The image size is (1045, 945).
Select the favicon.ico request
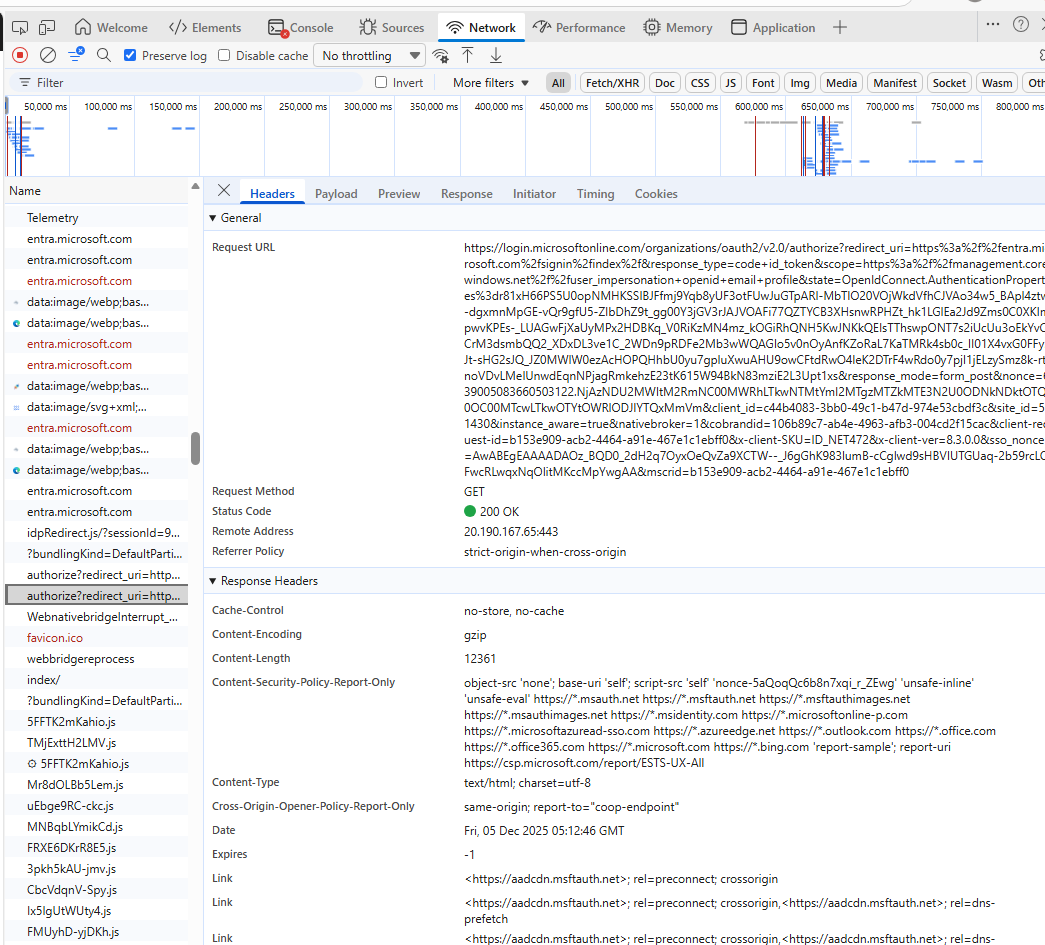(x=55, y=638)
